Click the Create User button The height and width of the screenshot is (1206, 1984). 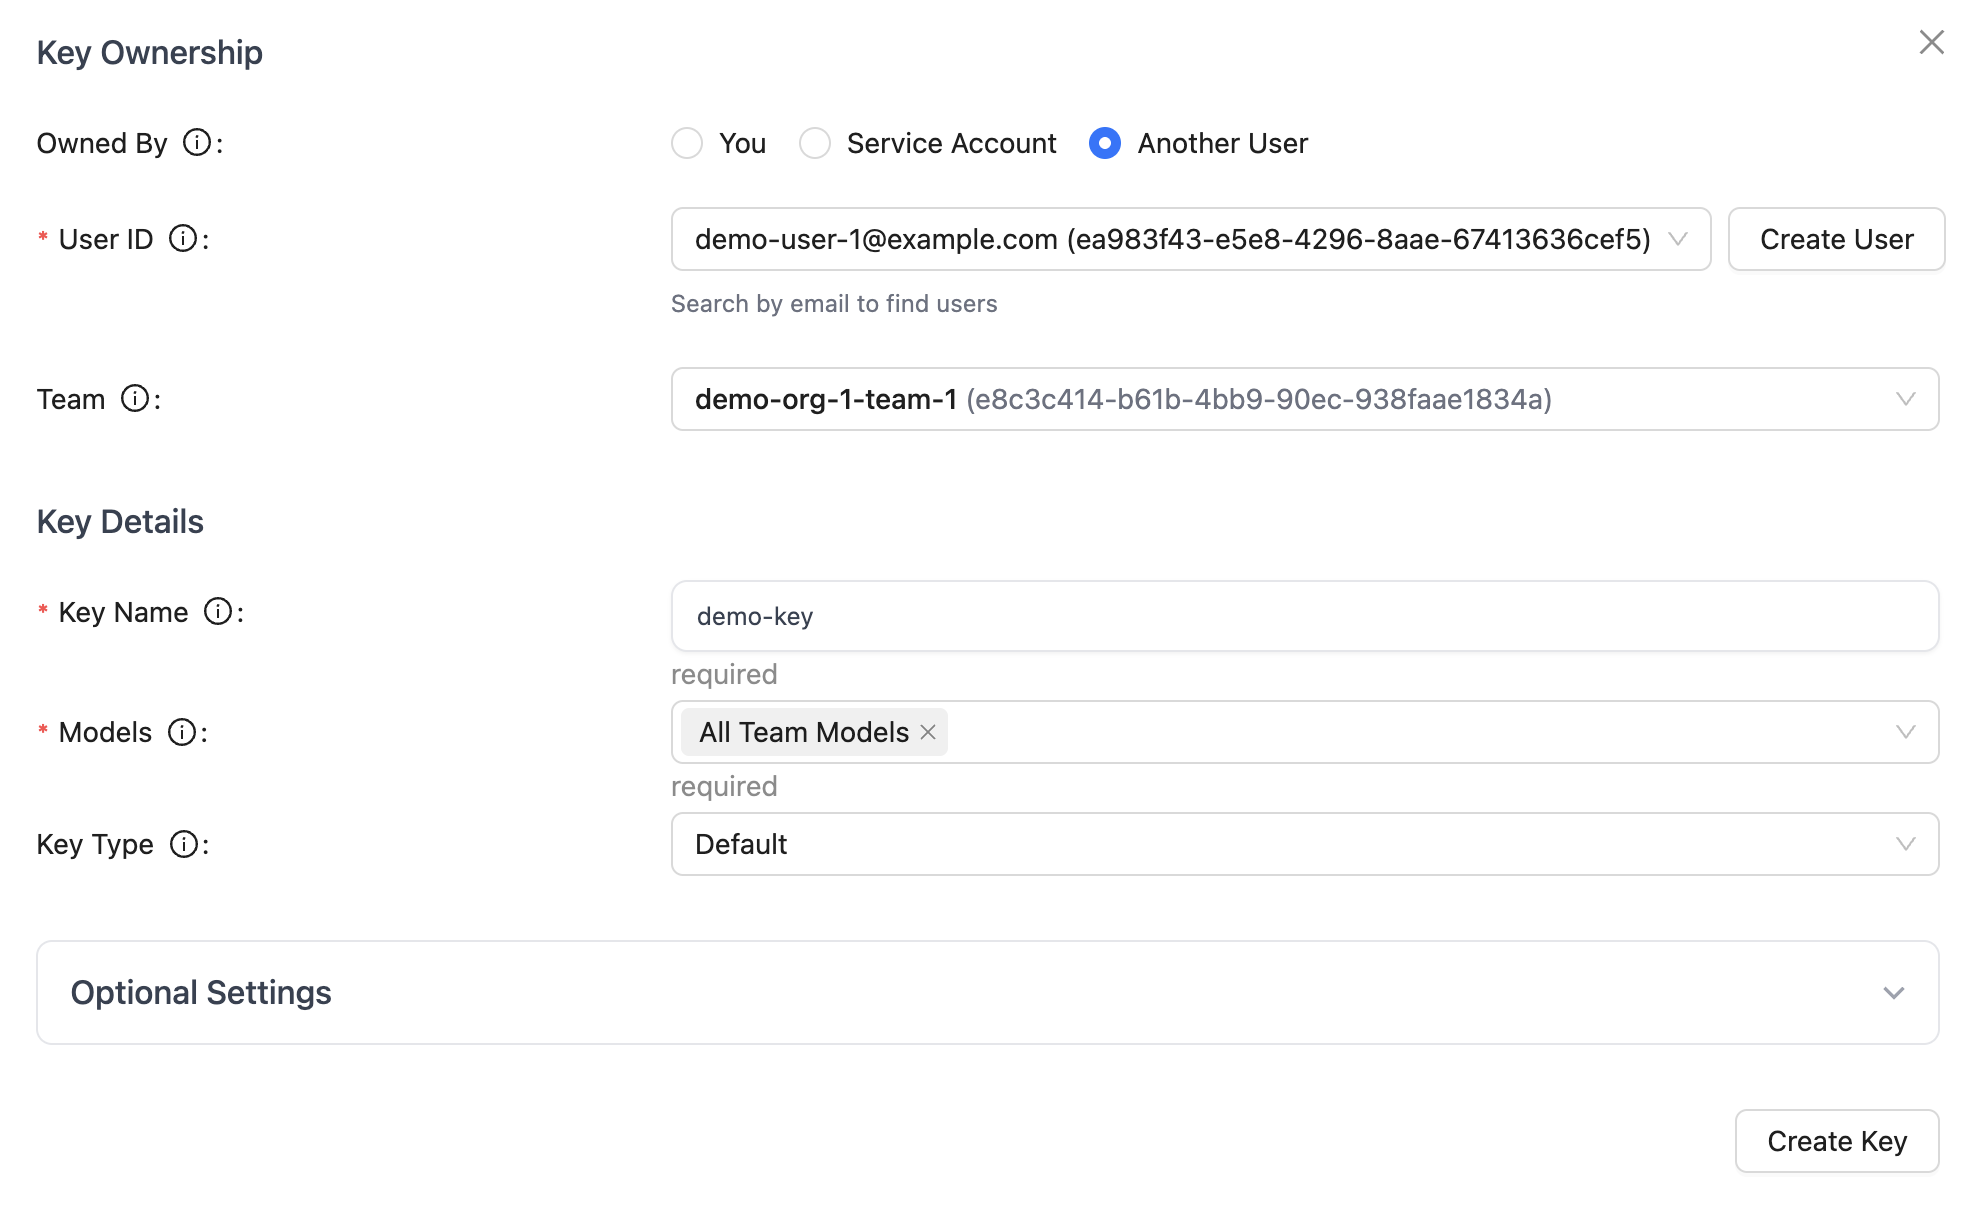[1836, 239]
